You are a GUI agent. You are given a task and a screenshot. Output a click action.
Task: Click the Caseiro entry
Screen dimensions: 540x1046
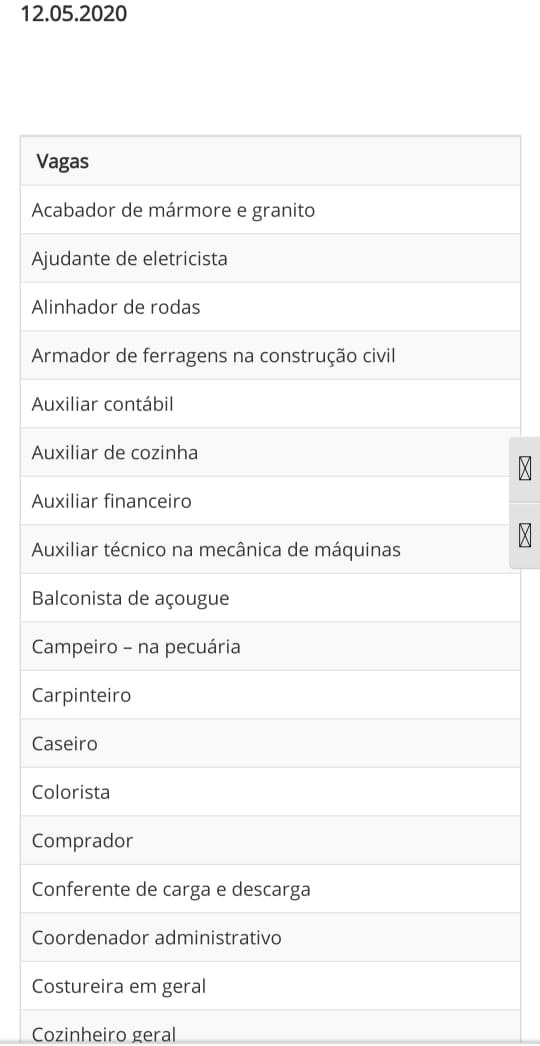(270, 743)
